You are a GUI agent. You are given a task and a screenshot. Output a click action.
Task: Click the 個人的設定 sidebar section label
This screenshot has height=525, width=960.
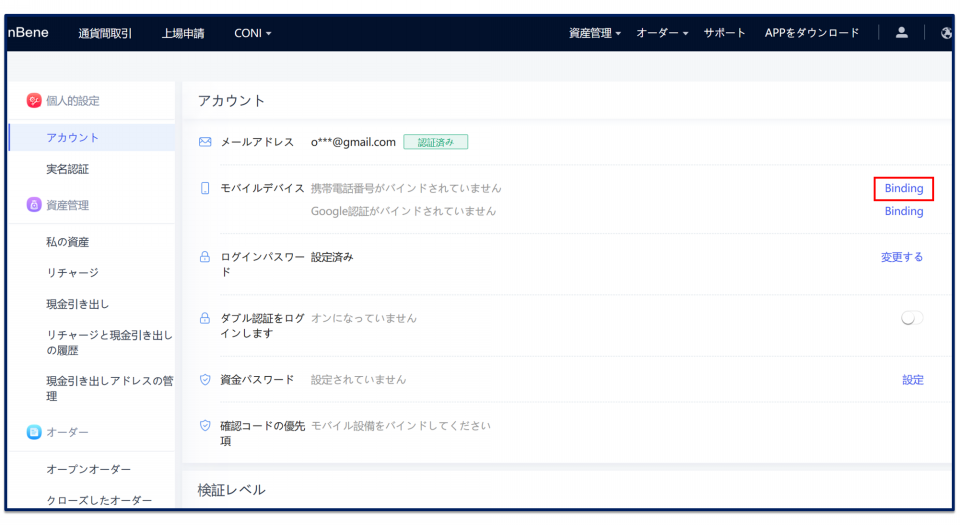pos(73,101)
